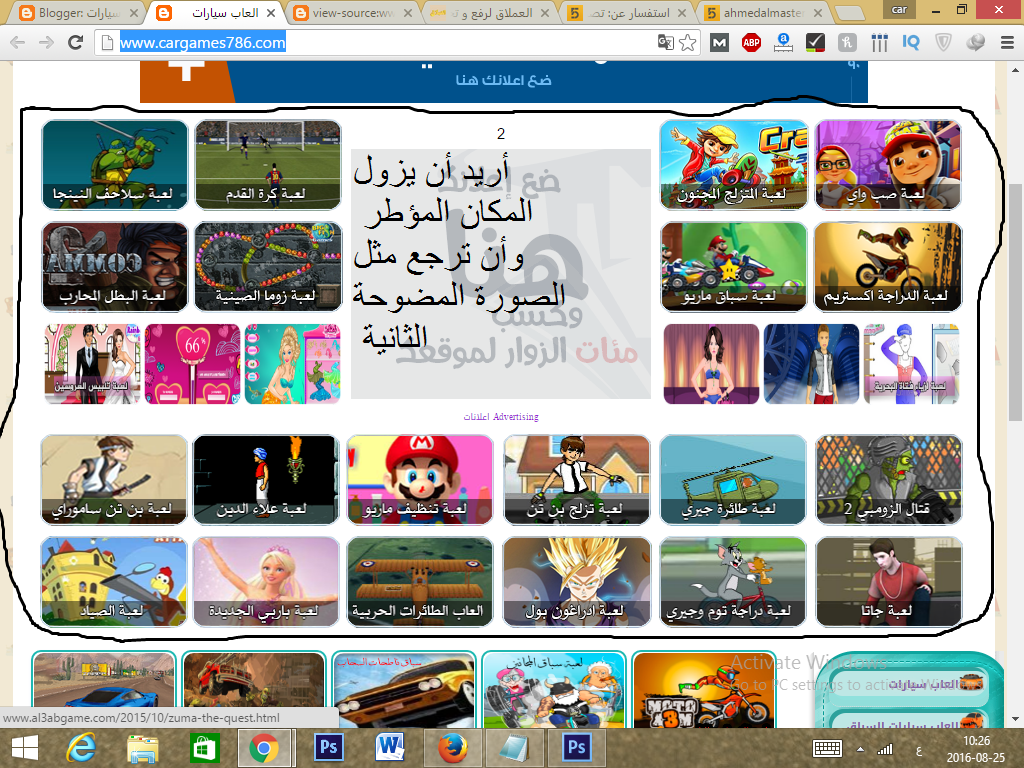This screenshot has width=1024, height=768.
Task: Open the لعبة دراجة توم وجيري game
Action: pyautogui.click(x=733, y=582)
